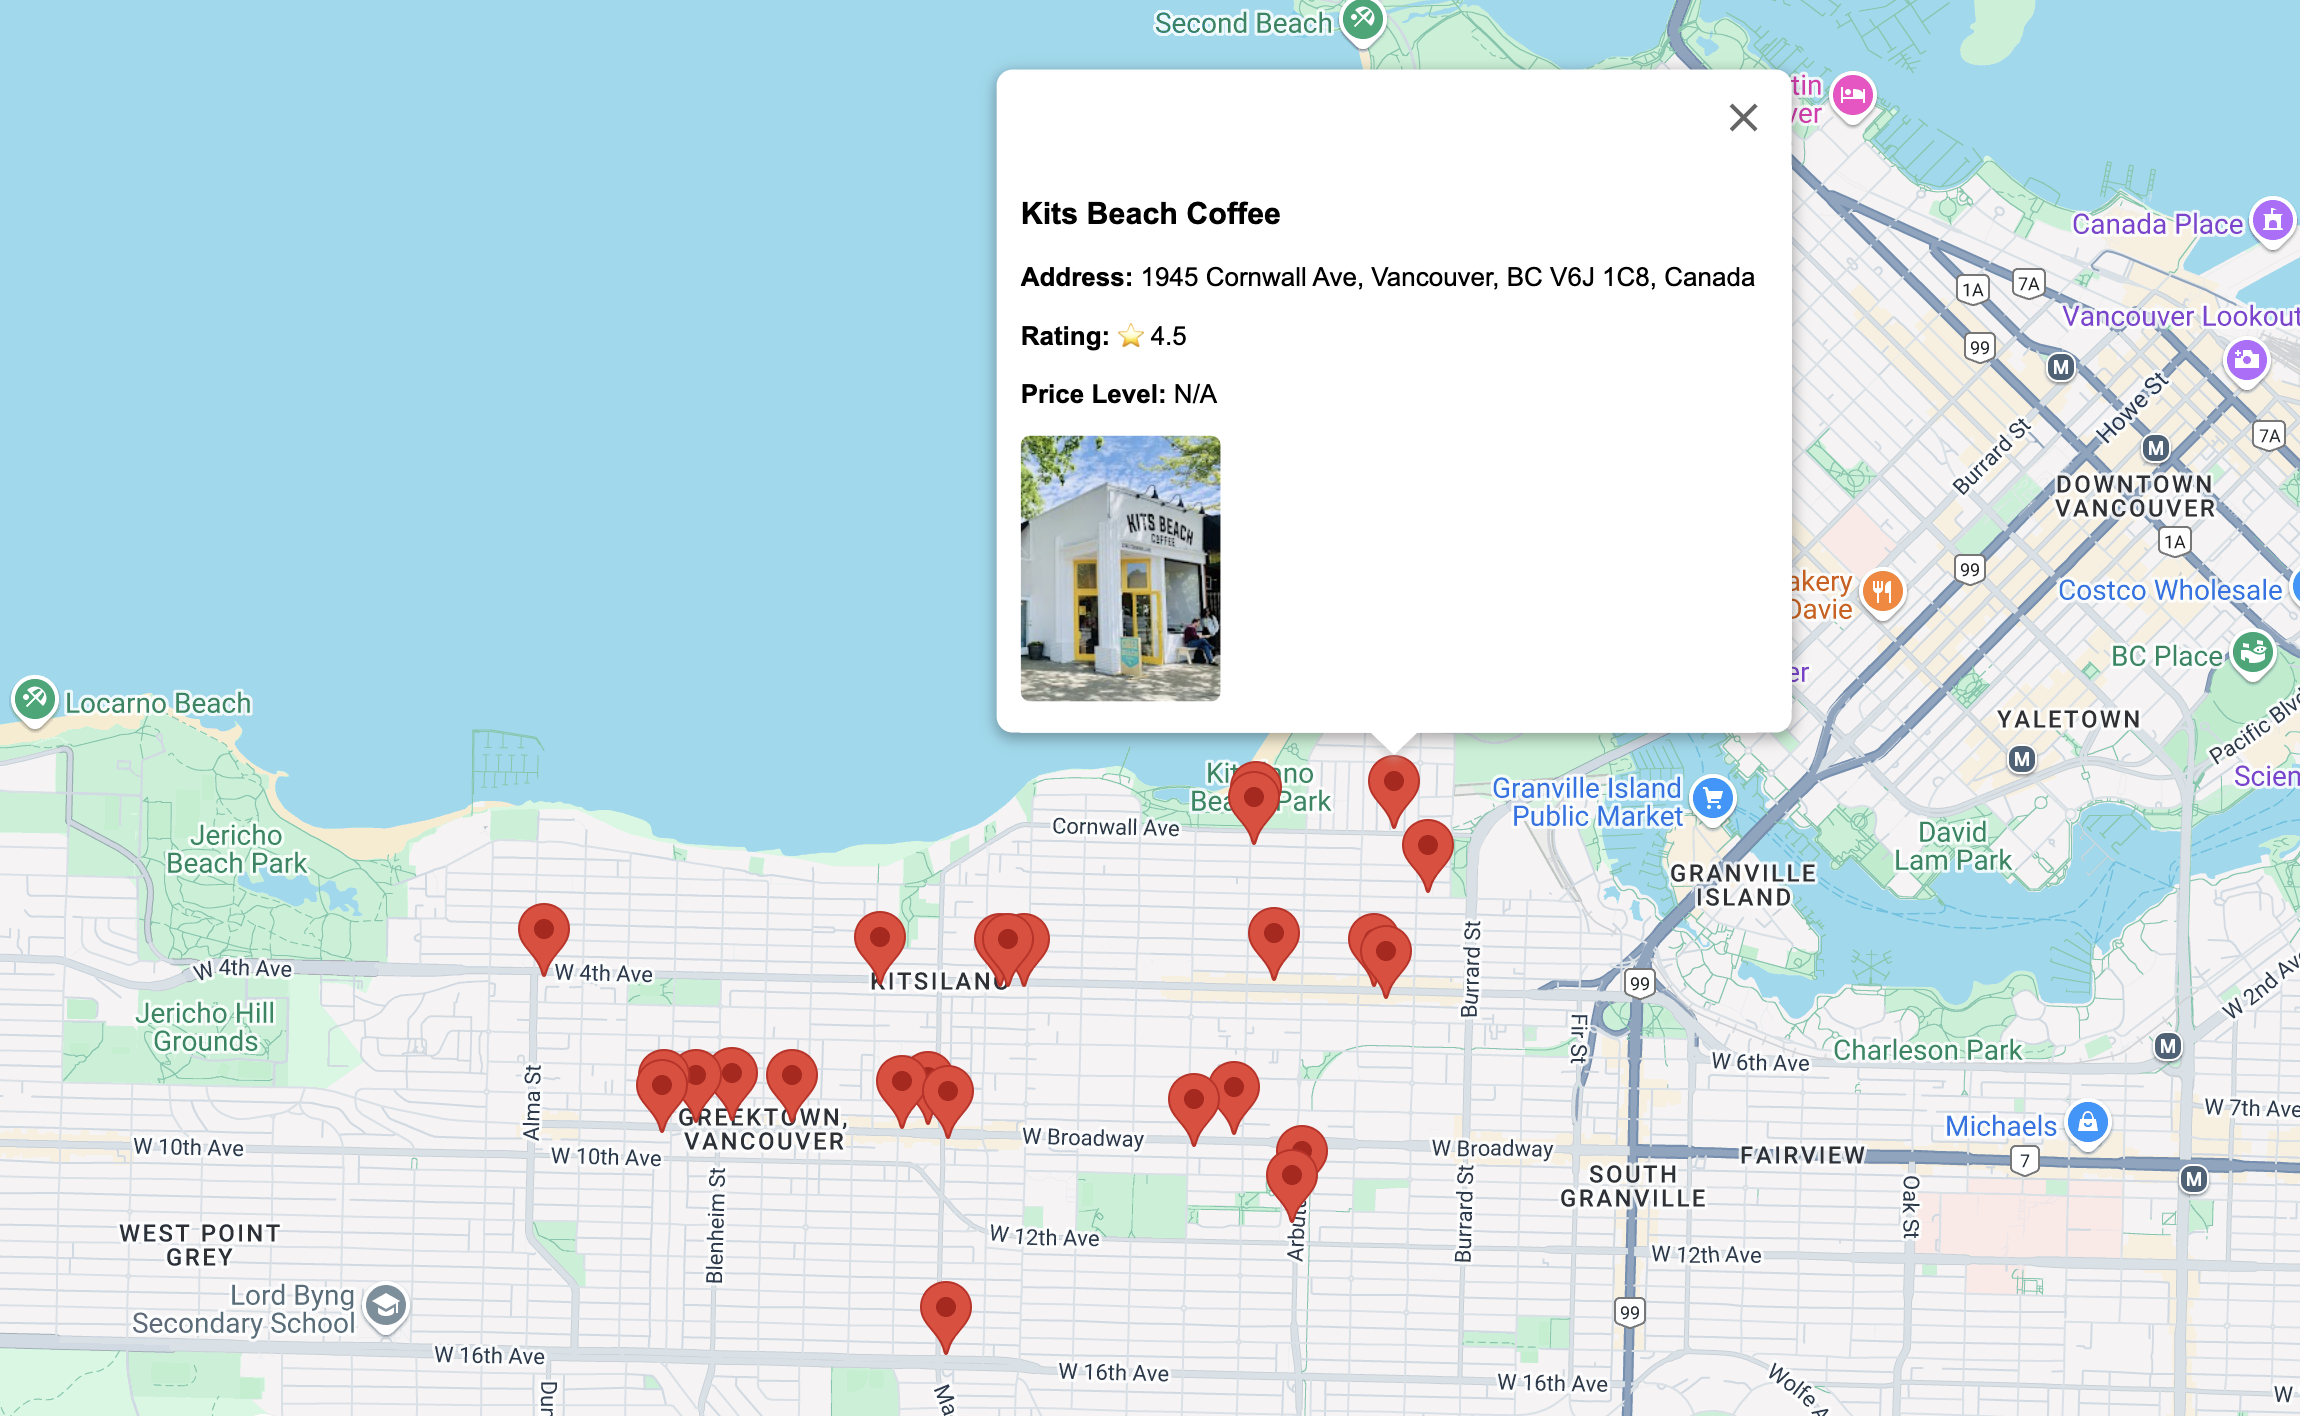
Task: Click the Kits Beach Coffee title heading
Action: (1150, 213)
